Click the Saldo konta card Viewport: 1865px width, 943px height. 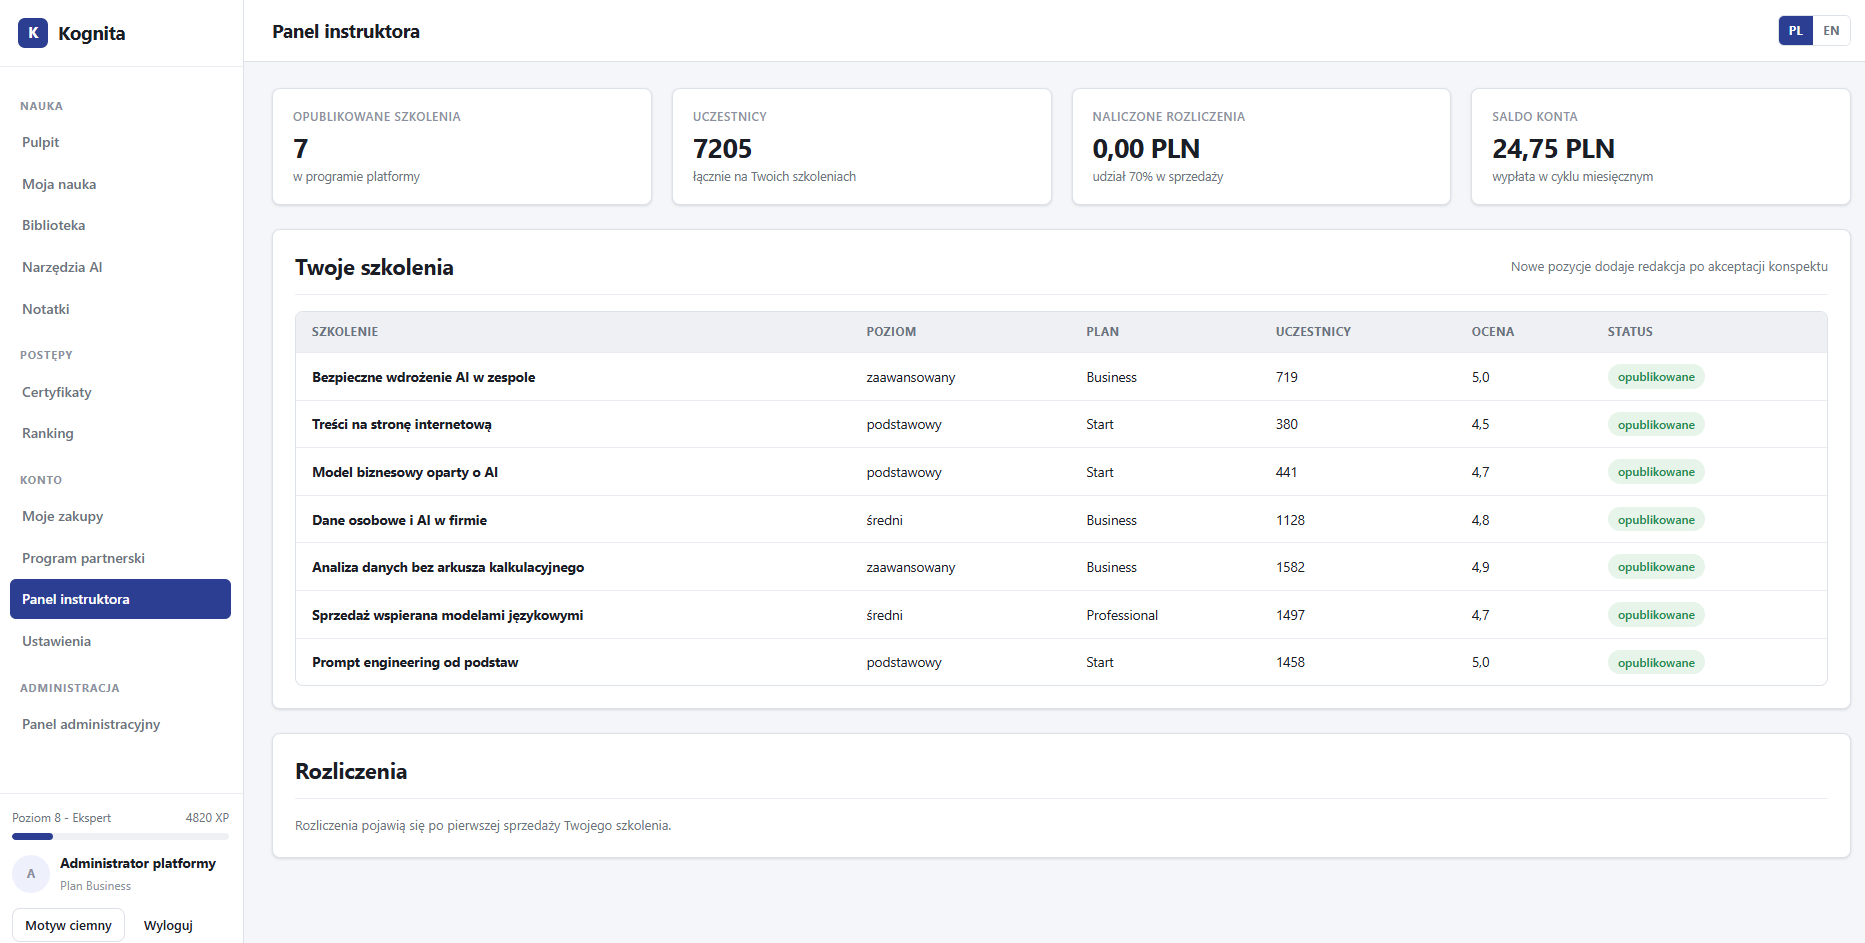[1661, 147]
